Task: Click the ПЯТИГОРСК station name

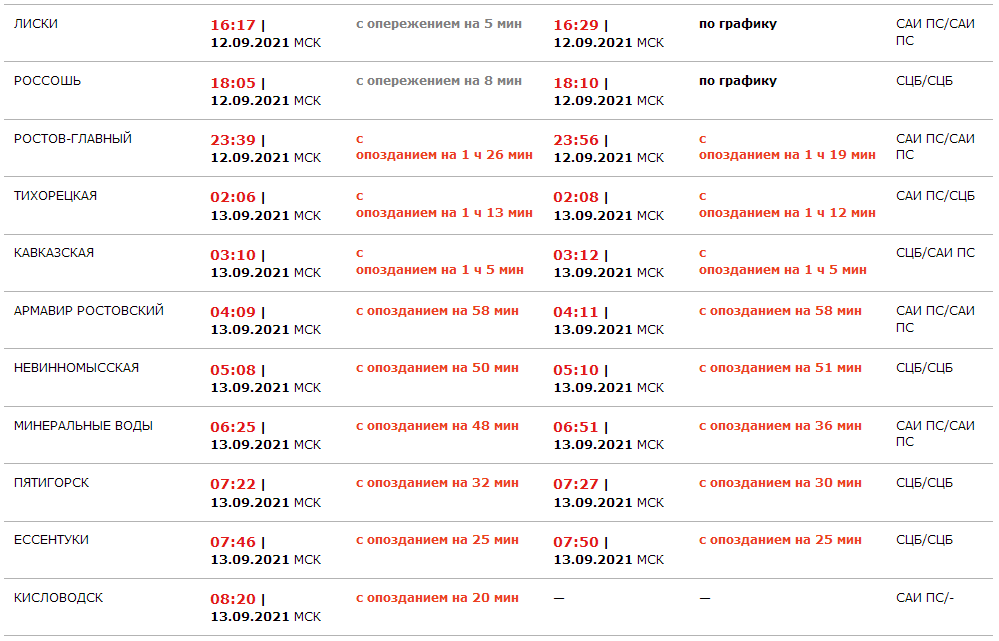Action: (x=52, y=483)
